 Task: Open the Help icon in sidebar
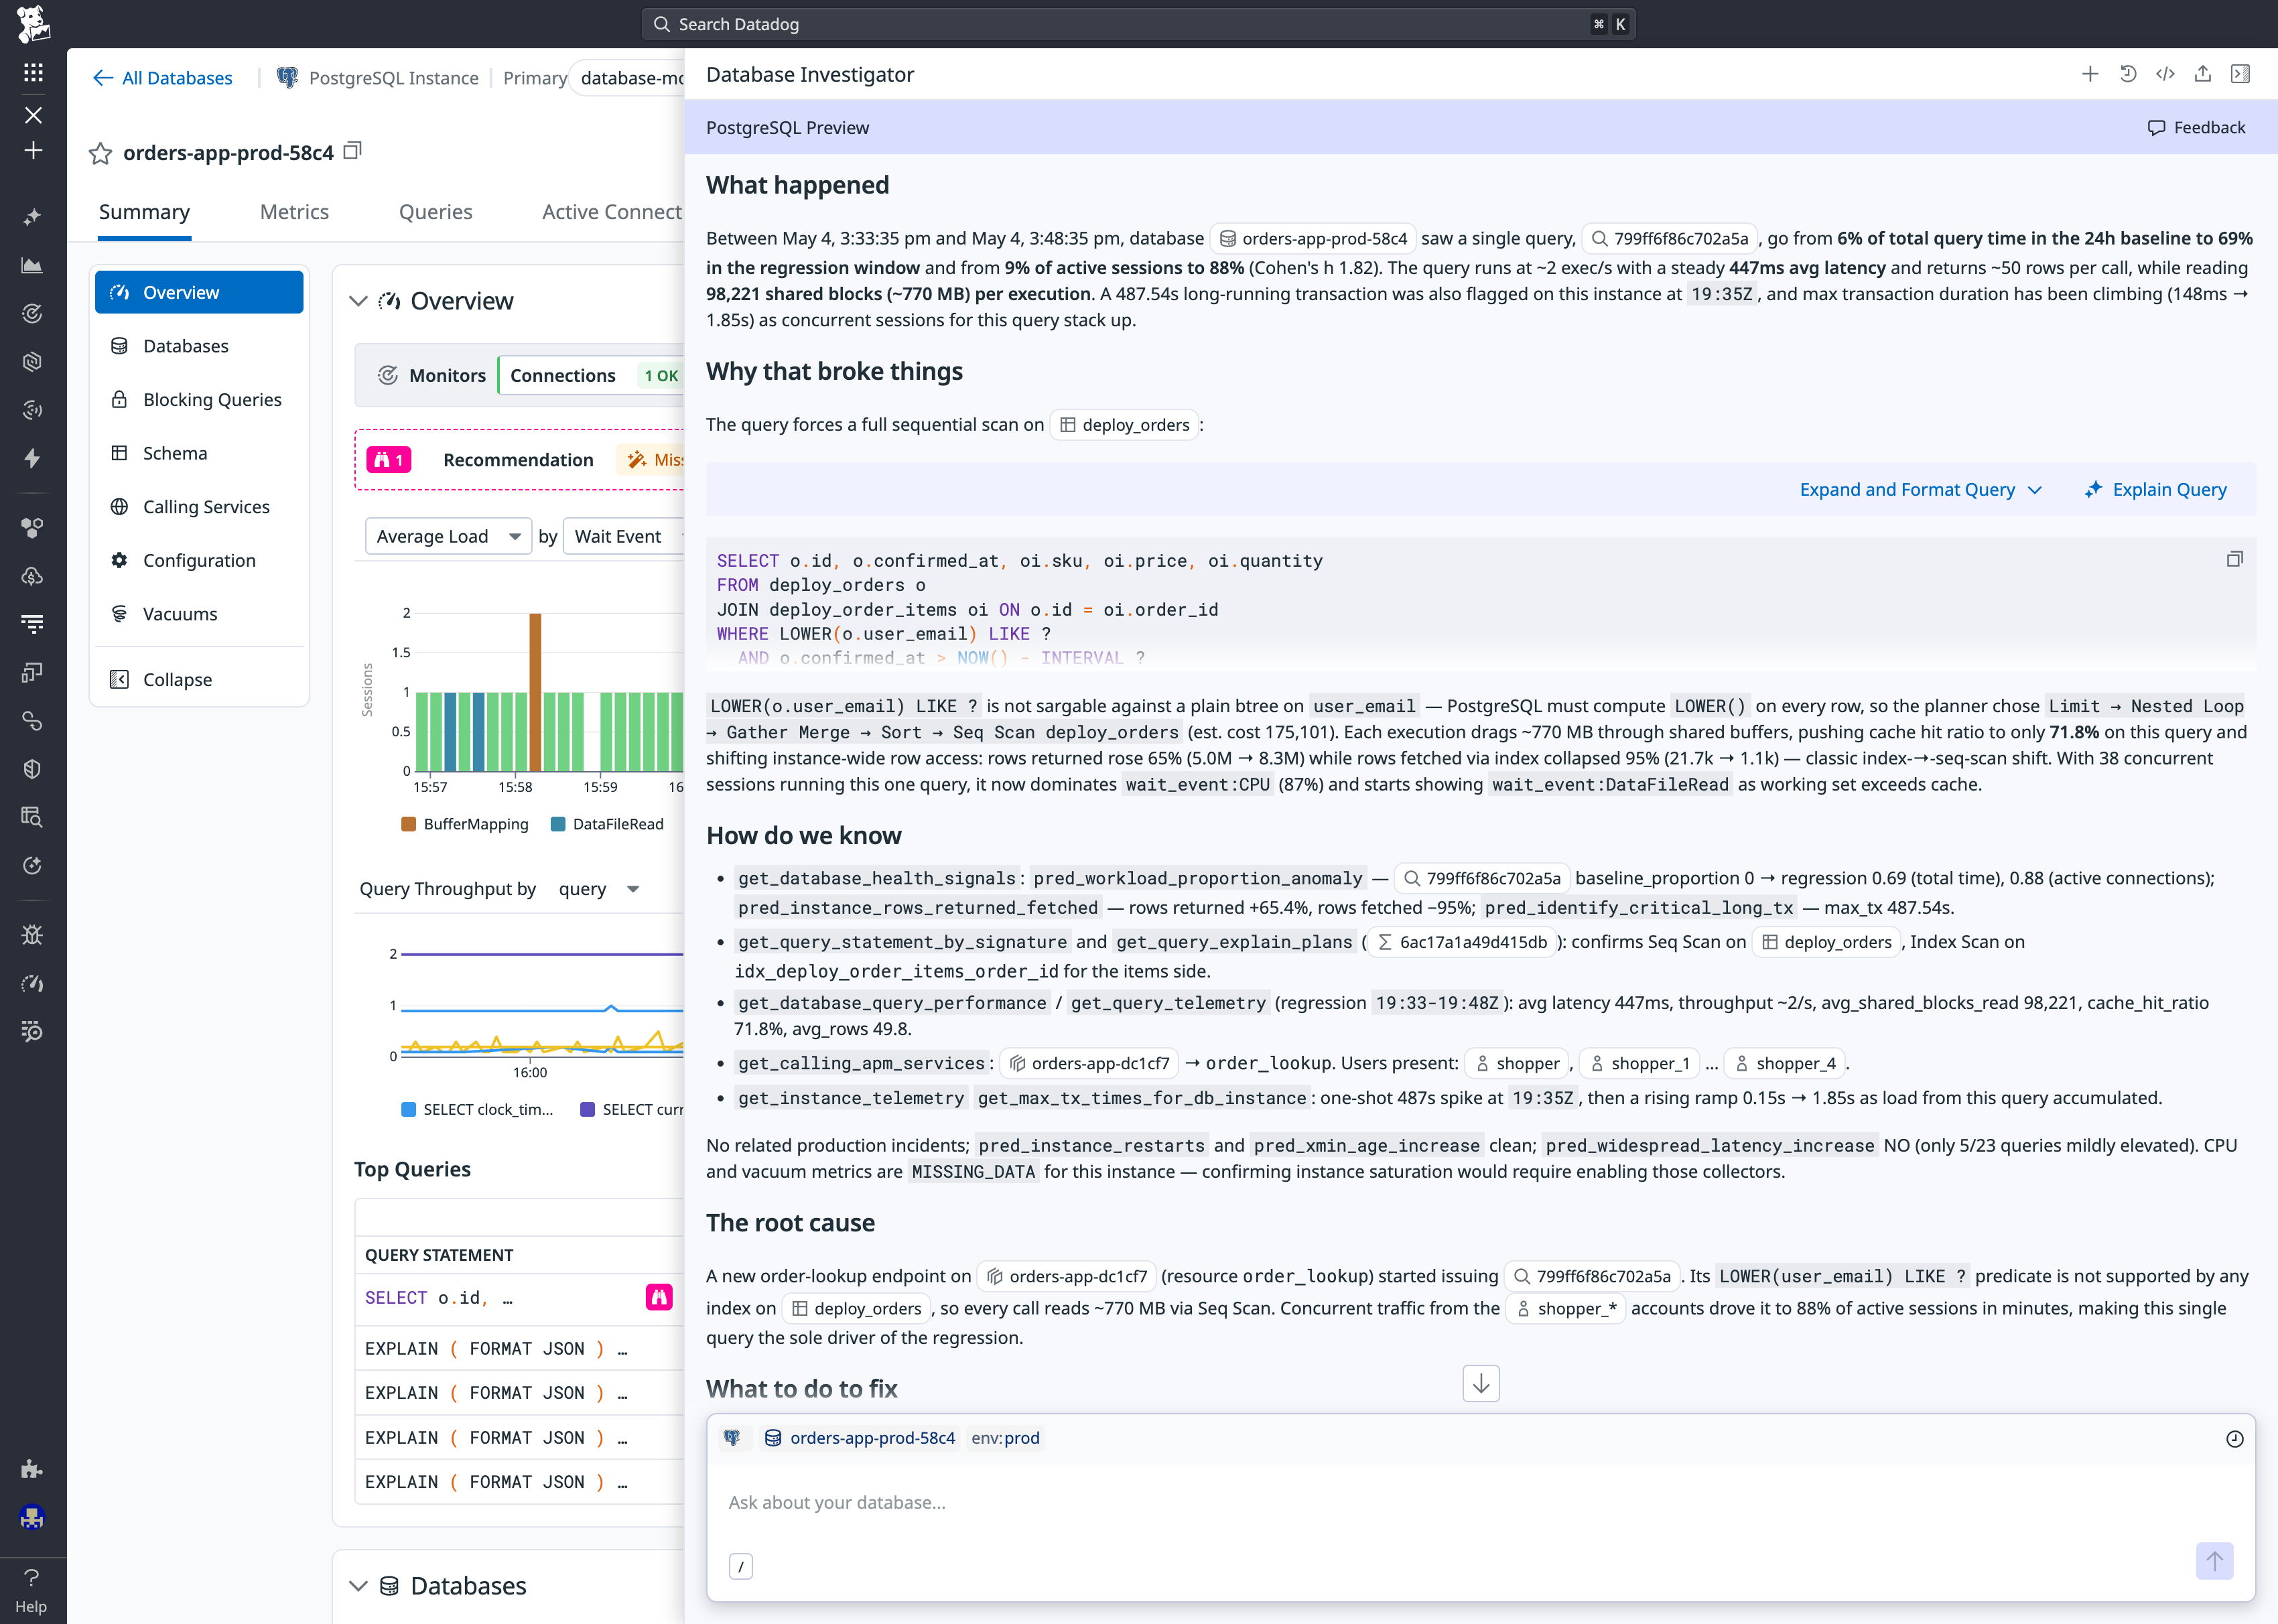31,1590
